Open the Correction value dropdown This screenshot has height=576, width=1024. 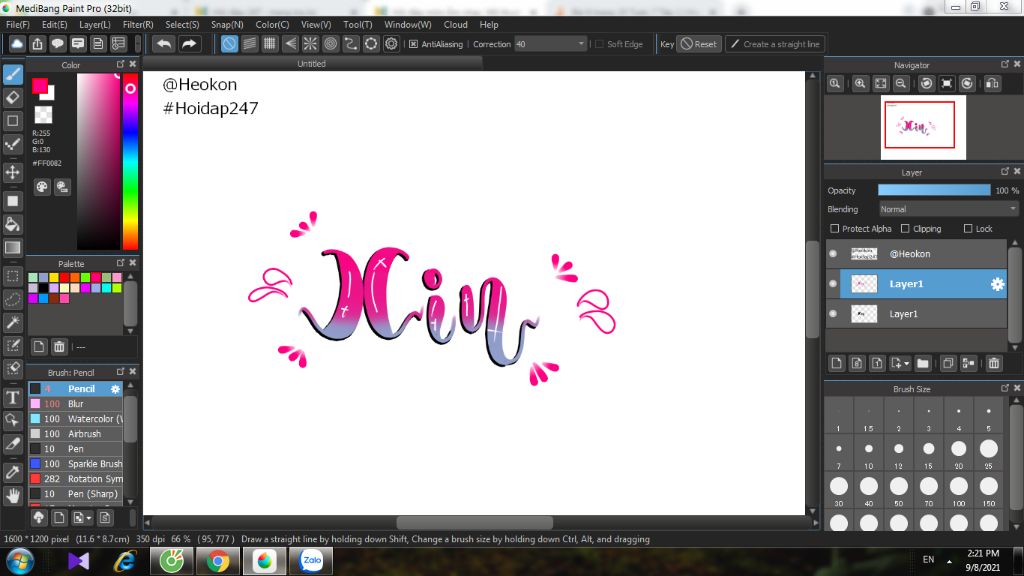(581, 44)
